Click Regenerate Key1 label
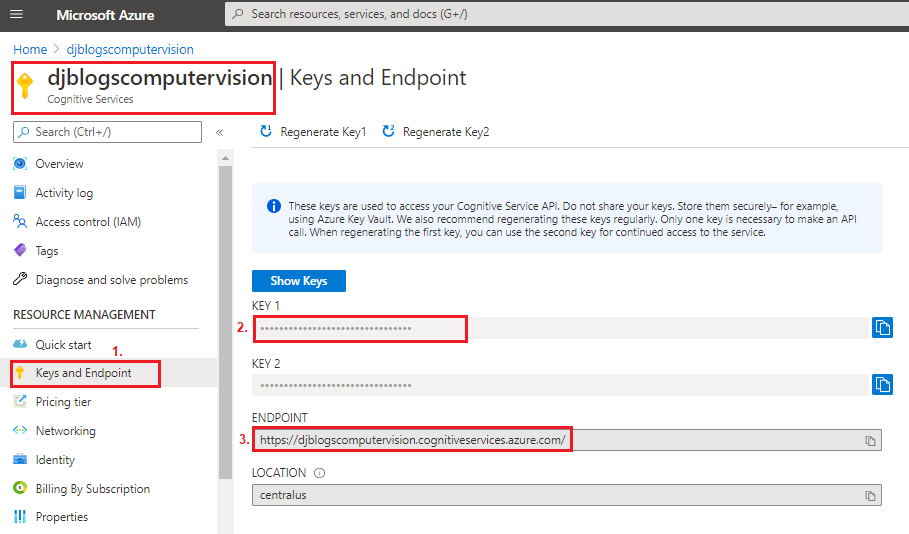Viewport: 909px width, 534px height. tap(323, 132)
